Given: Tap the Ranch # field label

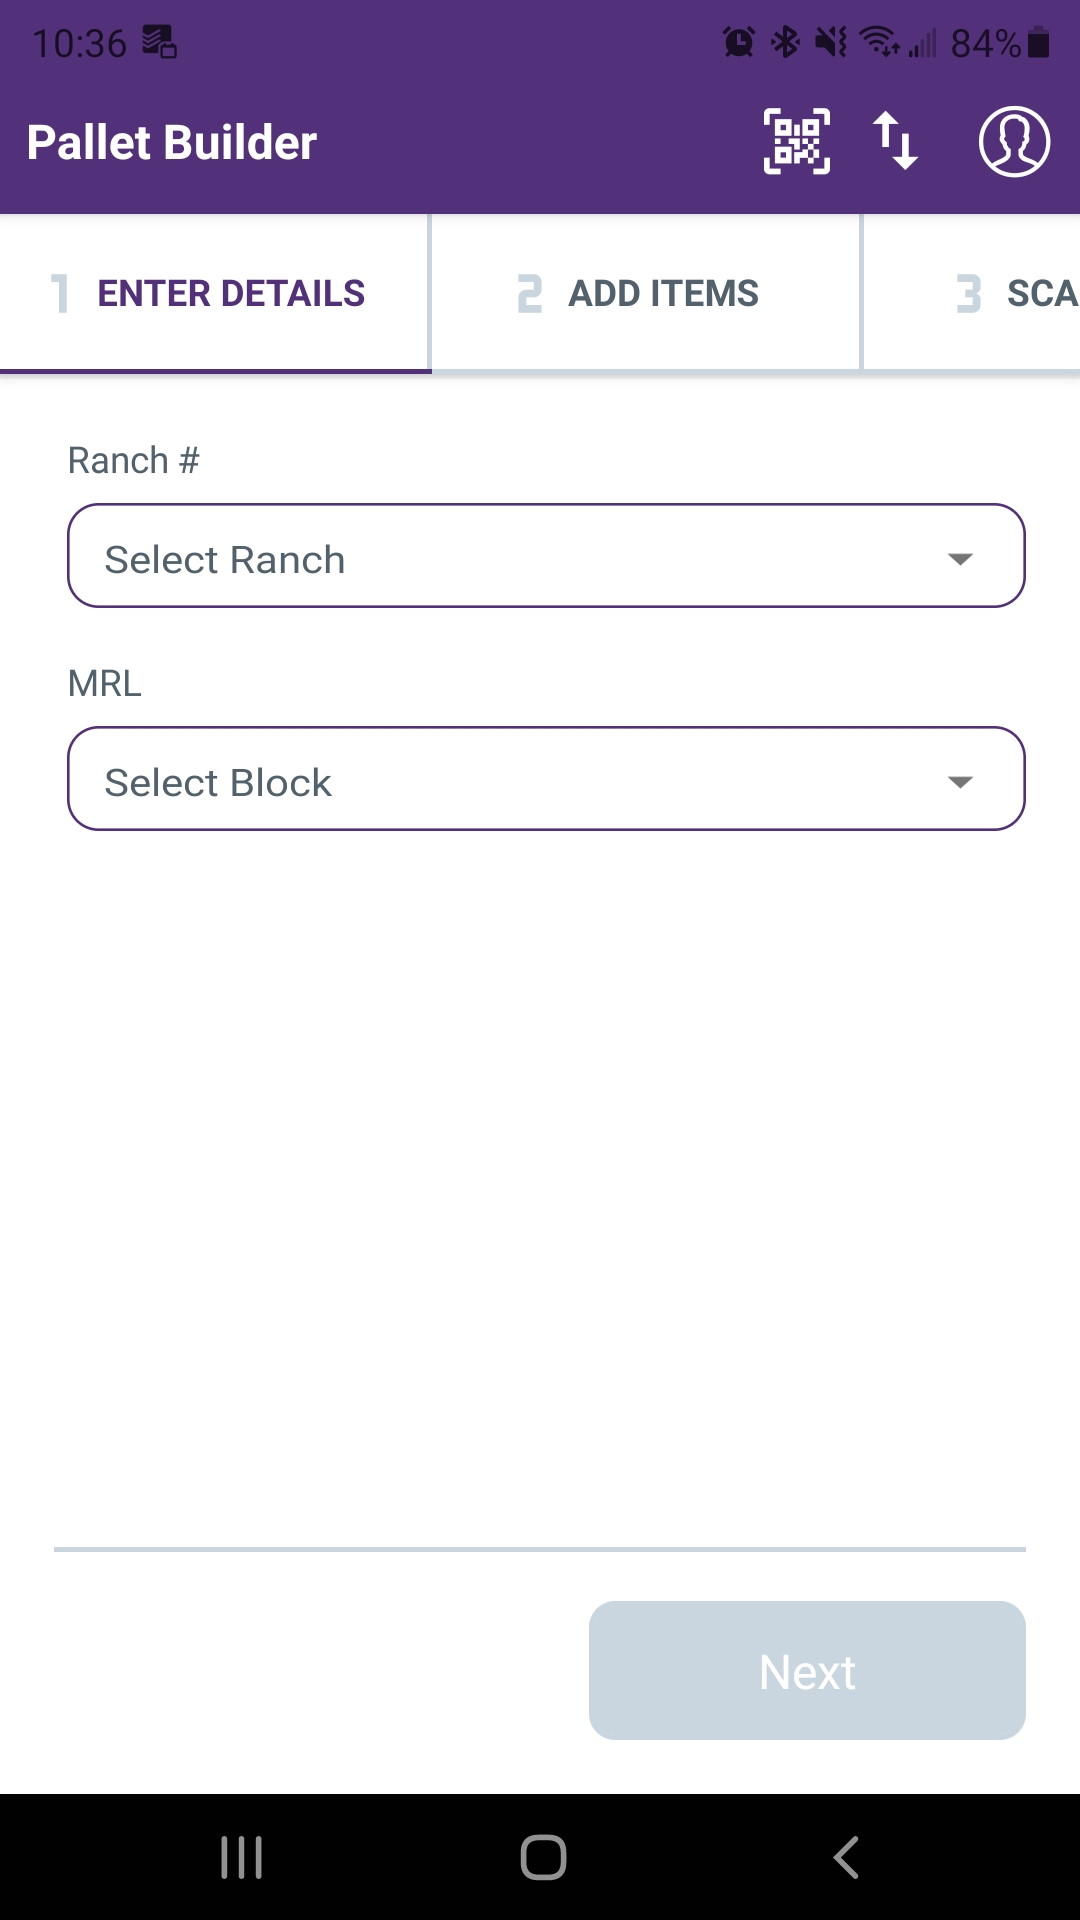Looking at the screenshot, I should (x=134, y=461).
